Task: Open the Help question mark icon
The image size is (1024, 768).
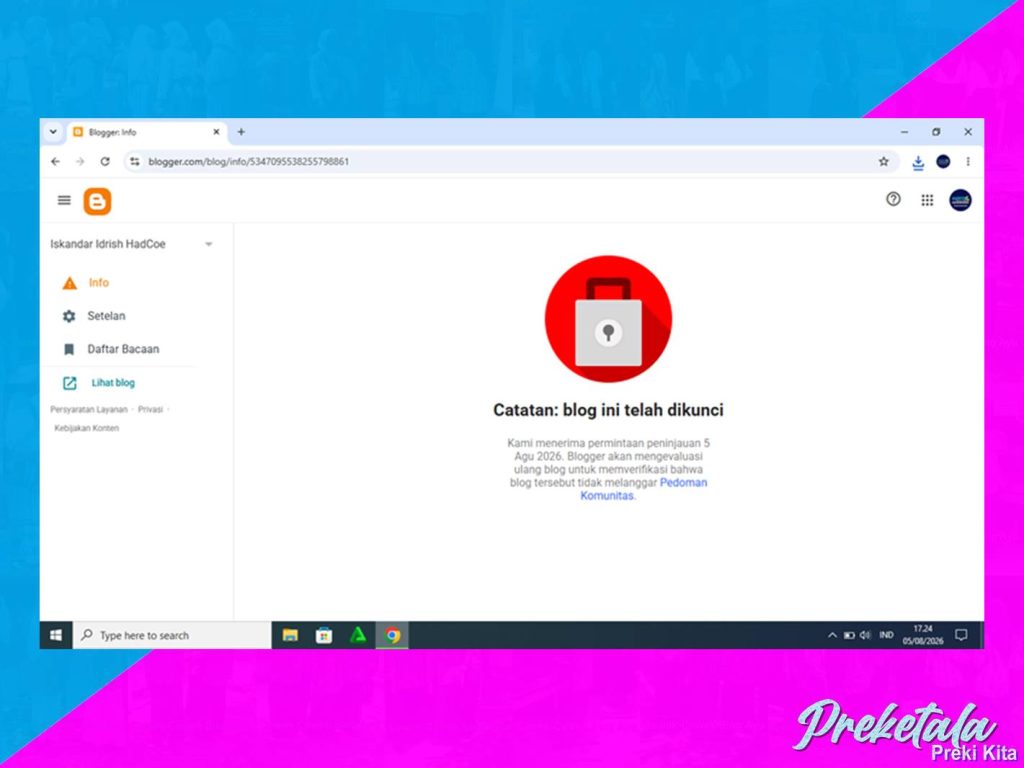Action: pos(893,199)
